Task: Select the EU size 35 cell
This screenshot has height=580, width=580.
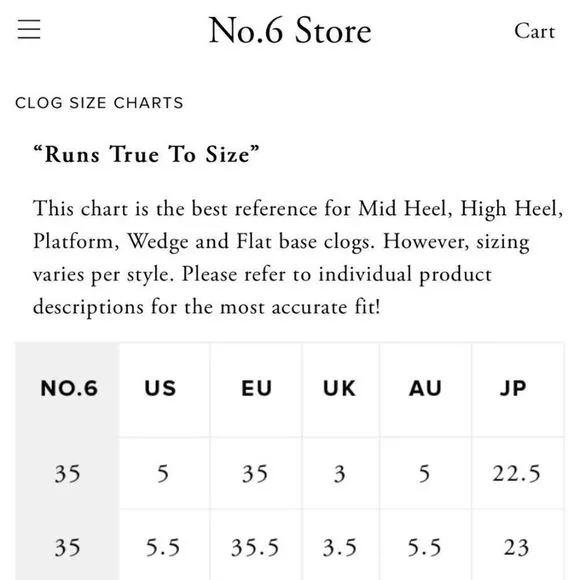Action: 255,473
